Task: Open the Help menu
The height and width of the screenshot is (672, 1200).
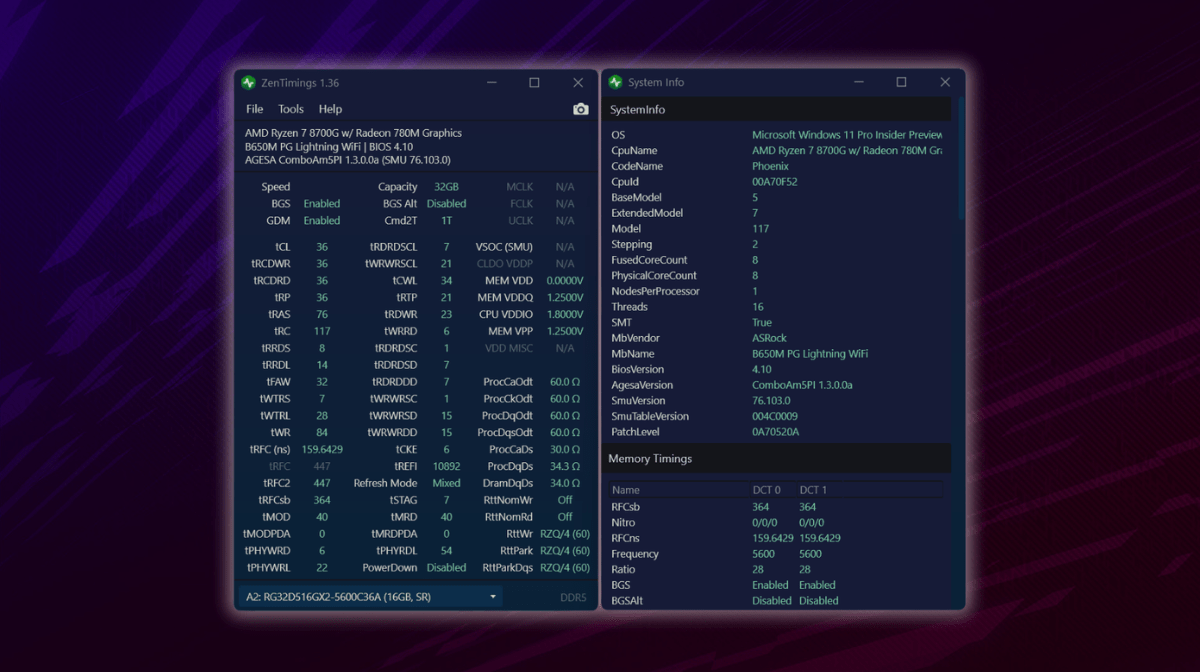Action: (330, 109)
